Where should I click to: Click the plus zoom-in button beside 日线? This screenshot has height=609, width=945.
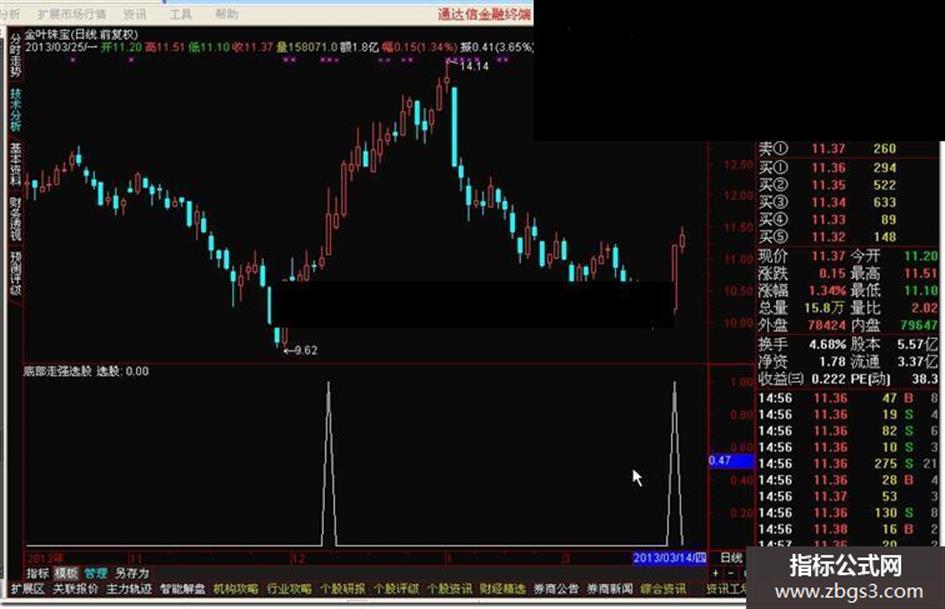click(x=715, y=573)
